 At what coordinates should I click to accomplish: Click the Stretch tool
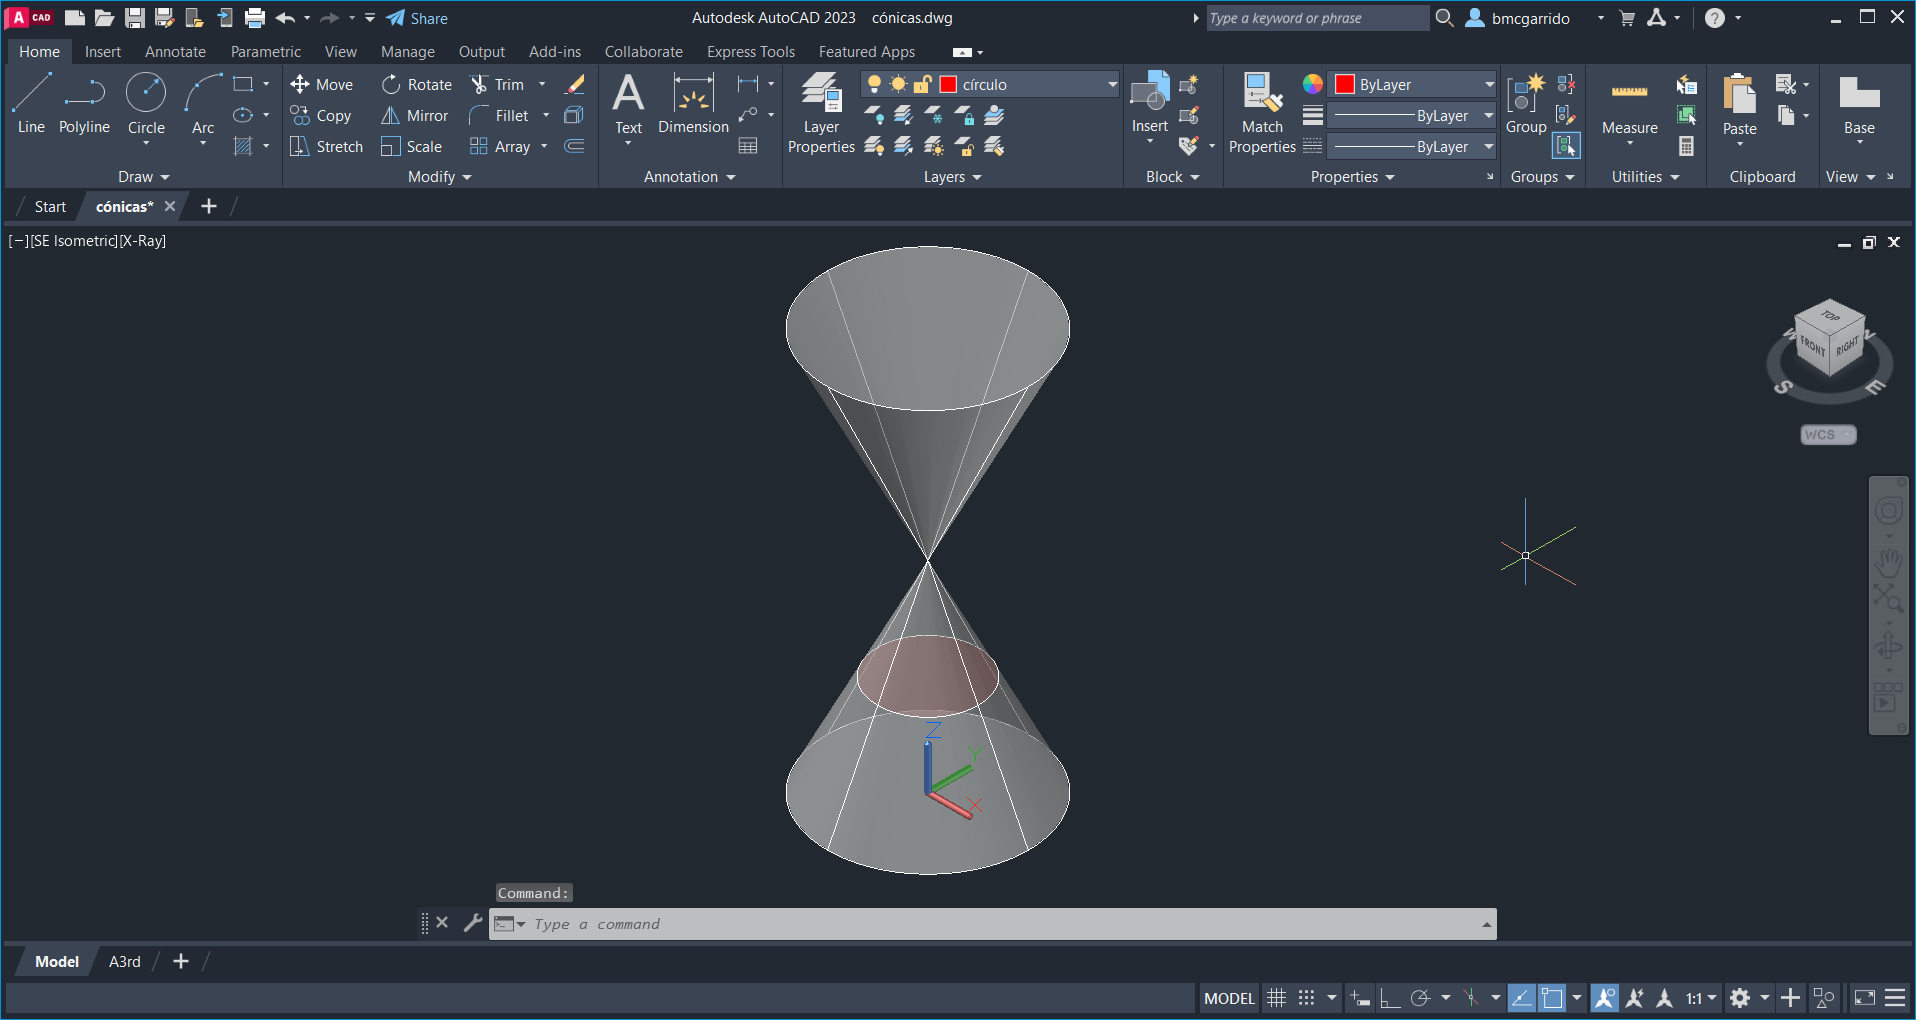click(x=326, y=147)
